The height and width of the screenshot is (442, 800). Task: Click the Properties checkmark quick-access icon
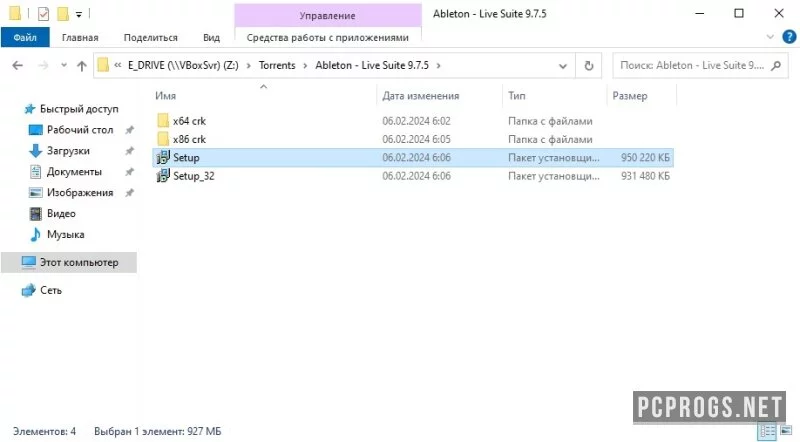(x=43, y=14)
